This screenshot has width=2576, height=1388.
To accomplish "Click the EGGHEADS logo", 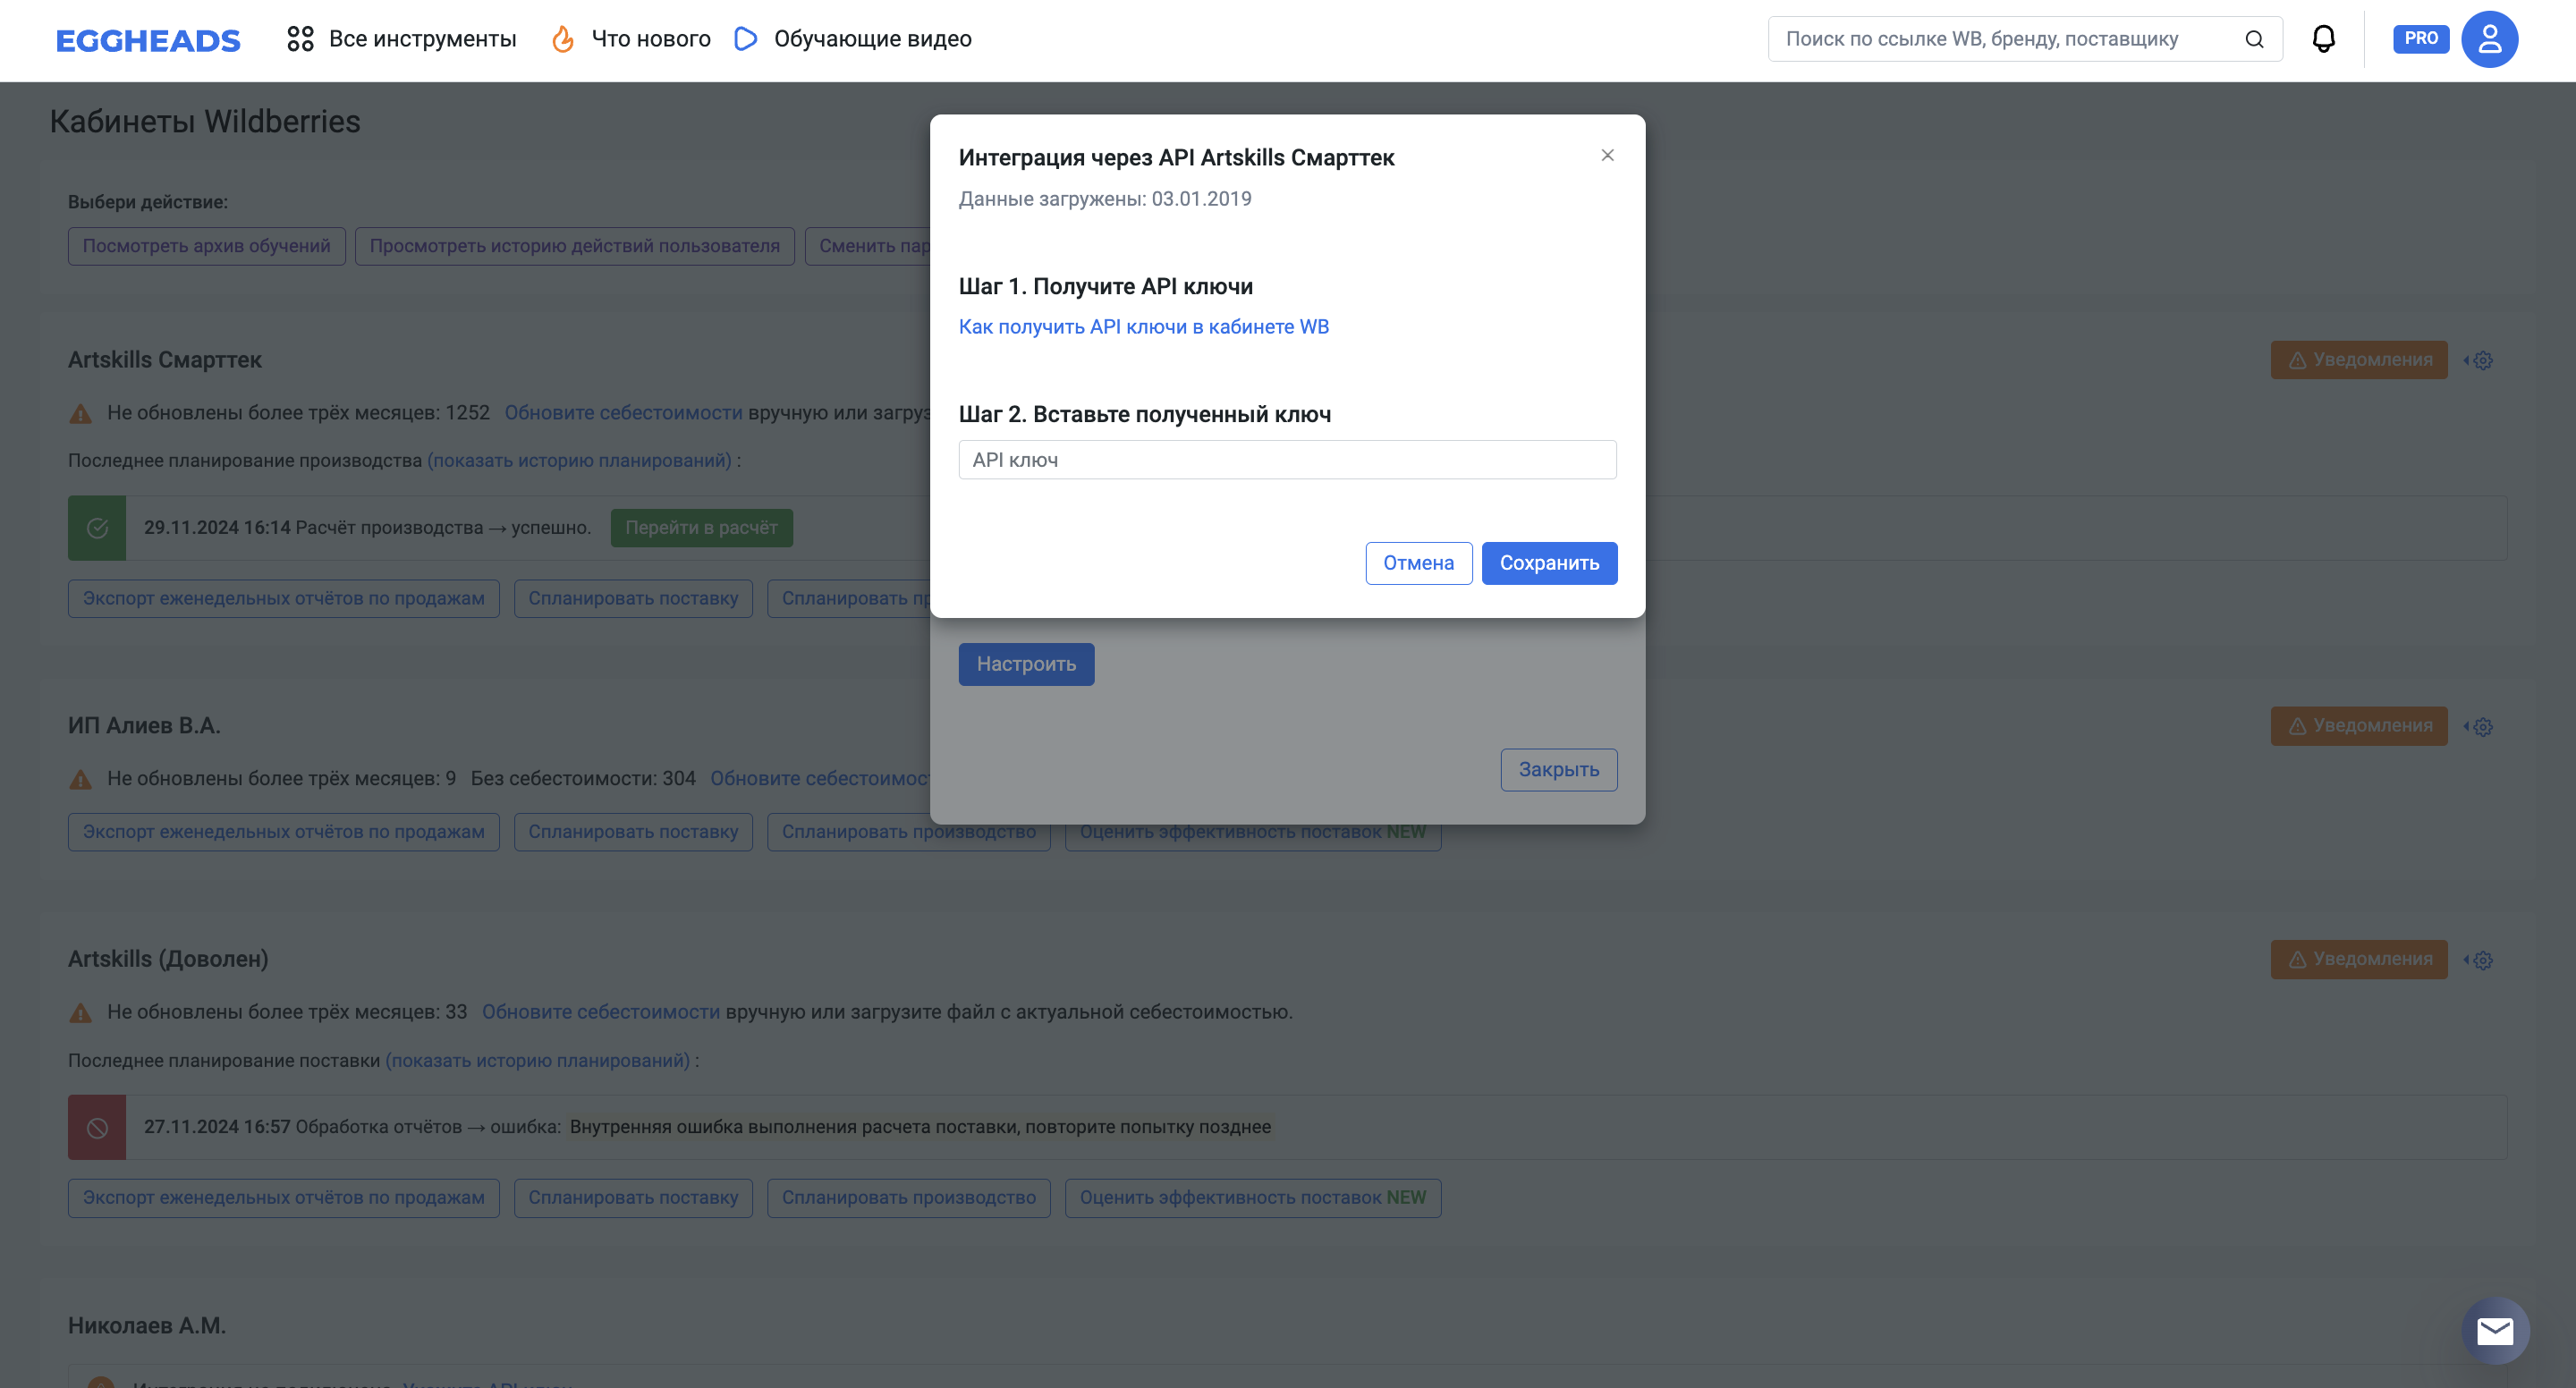I will [x=148, y=40].
